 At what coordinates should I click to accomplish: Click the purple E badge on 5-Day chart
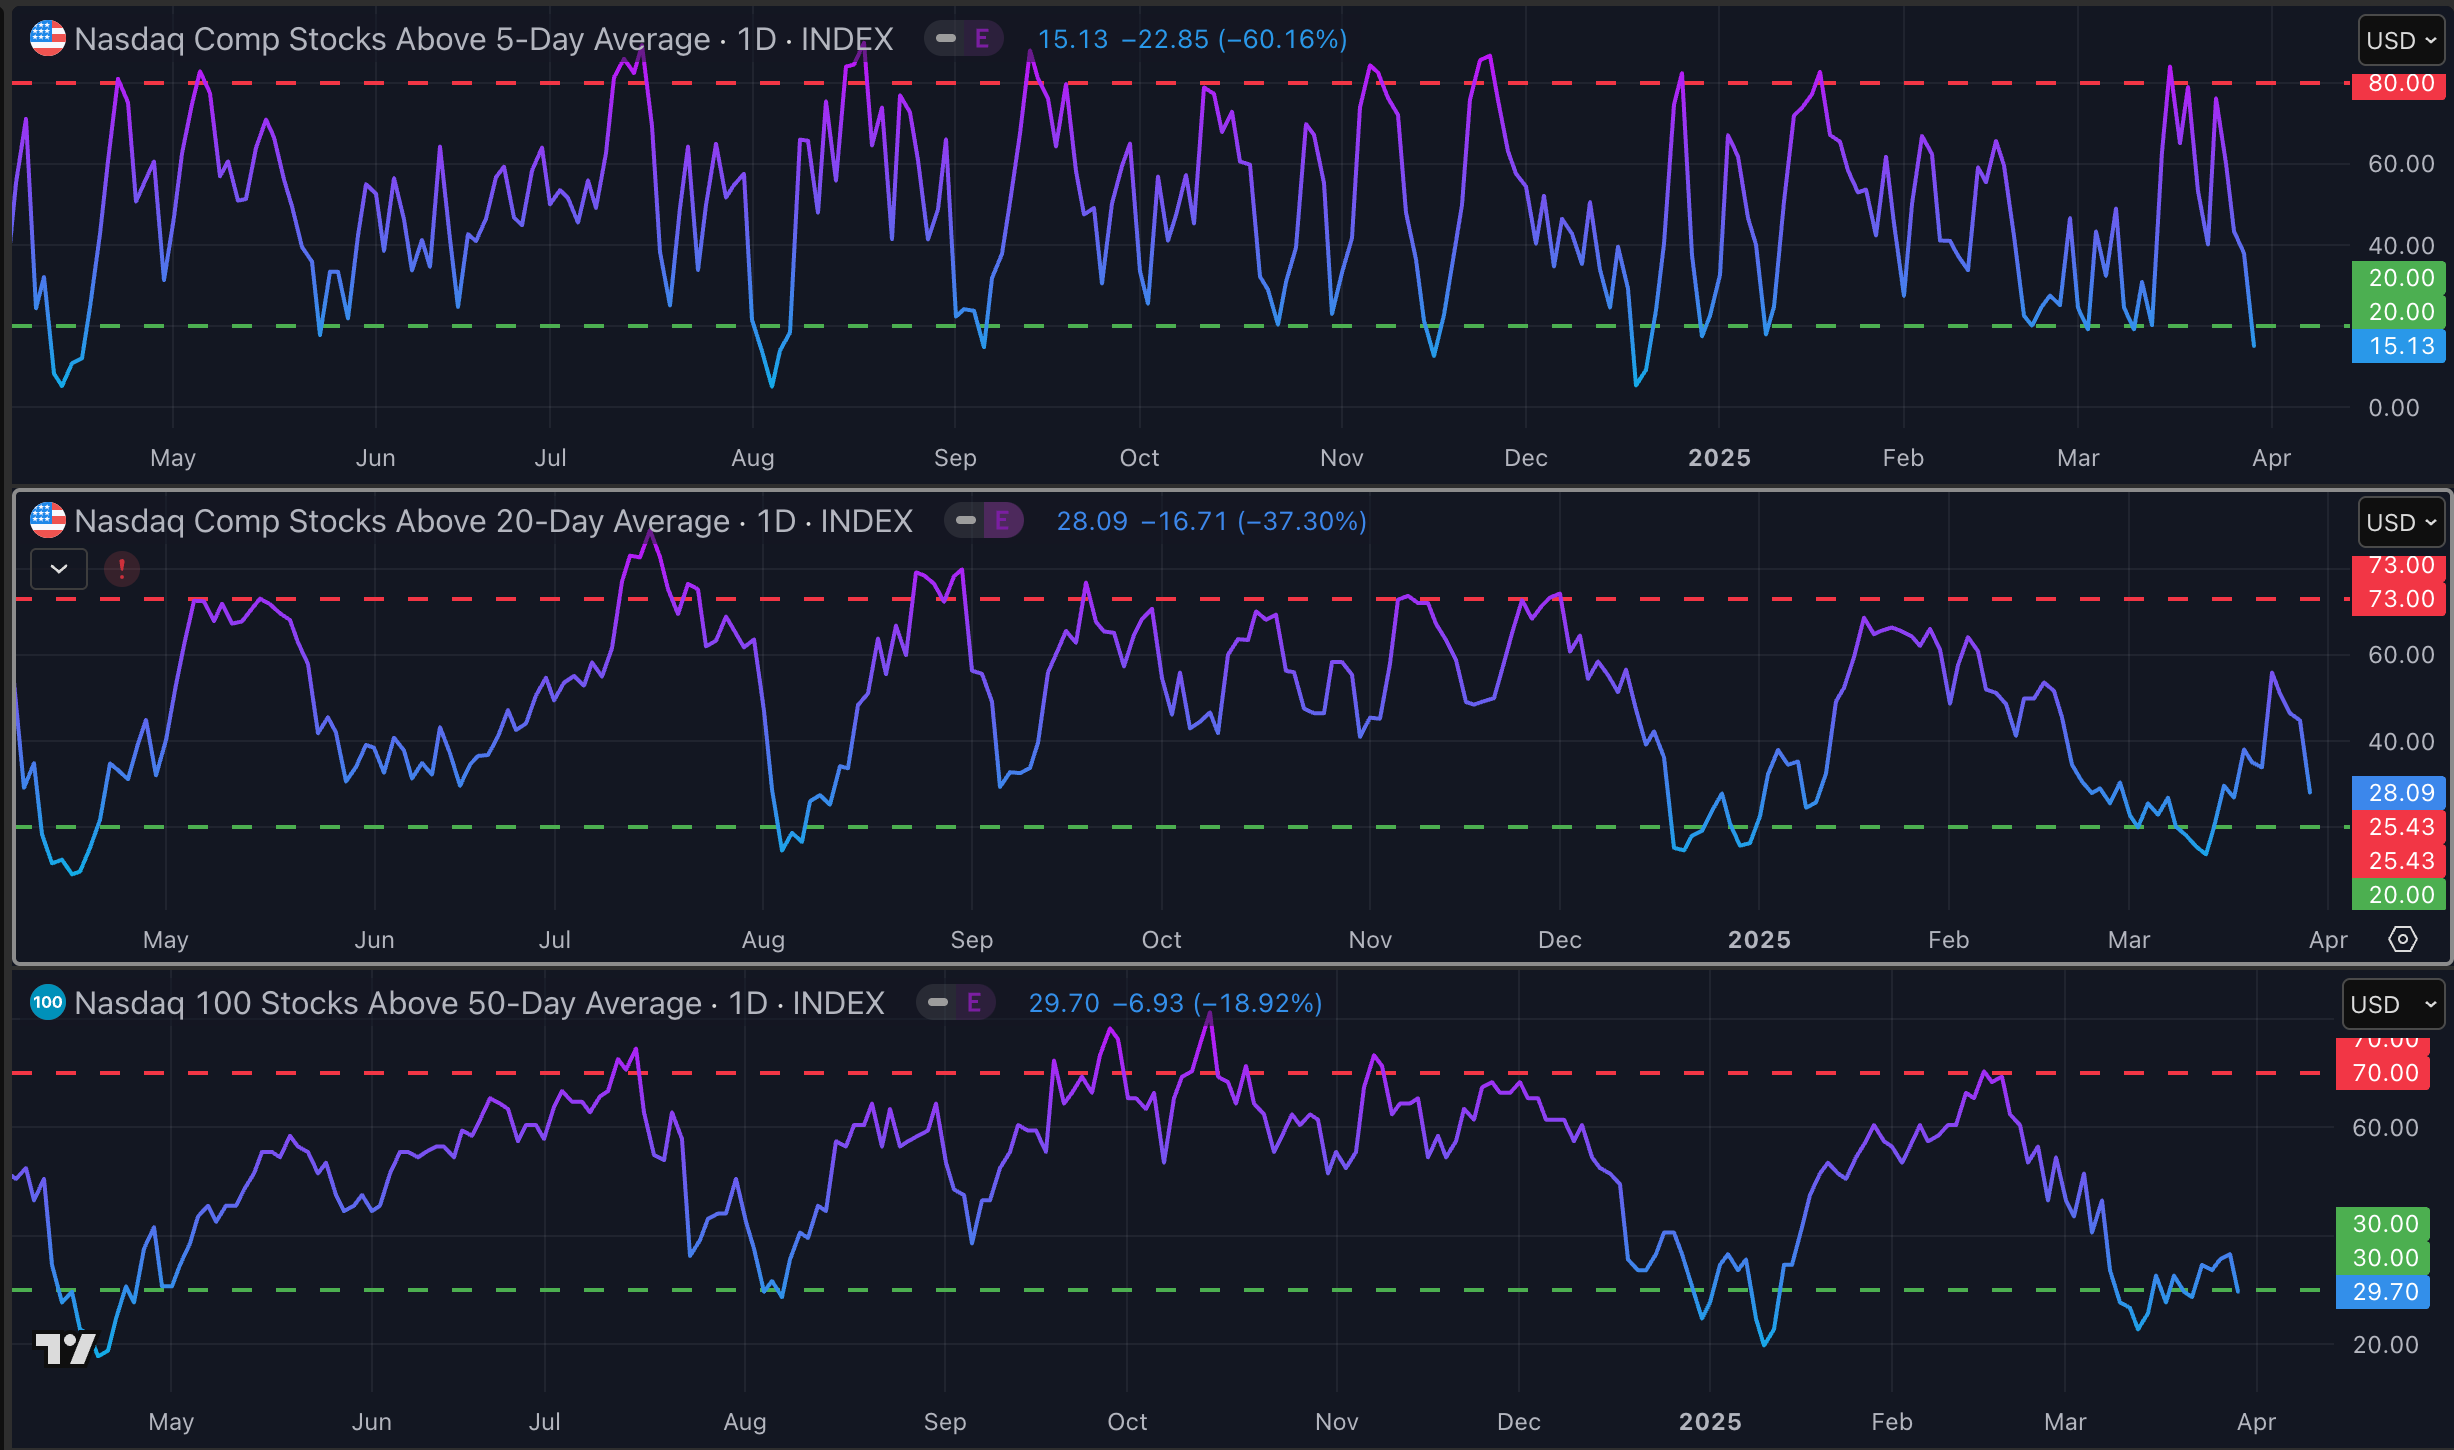(982, 39)
